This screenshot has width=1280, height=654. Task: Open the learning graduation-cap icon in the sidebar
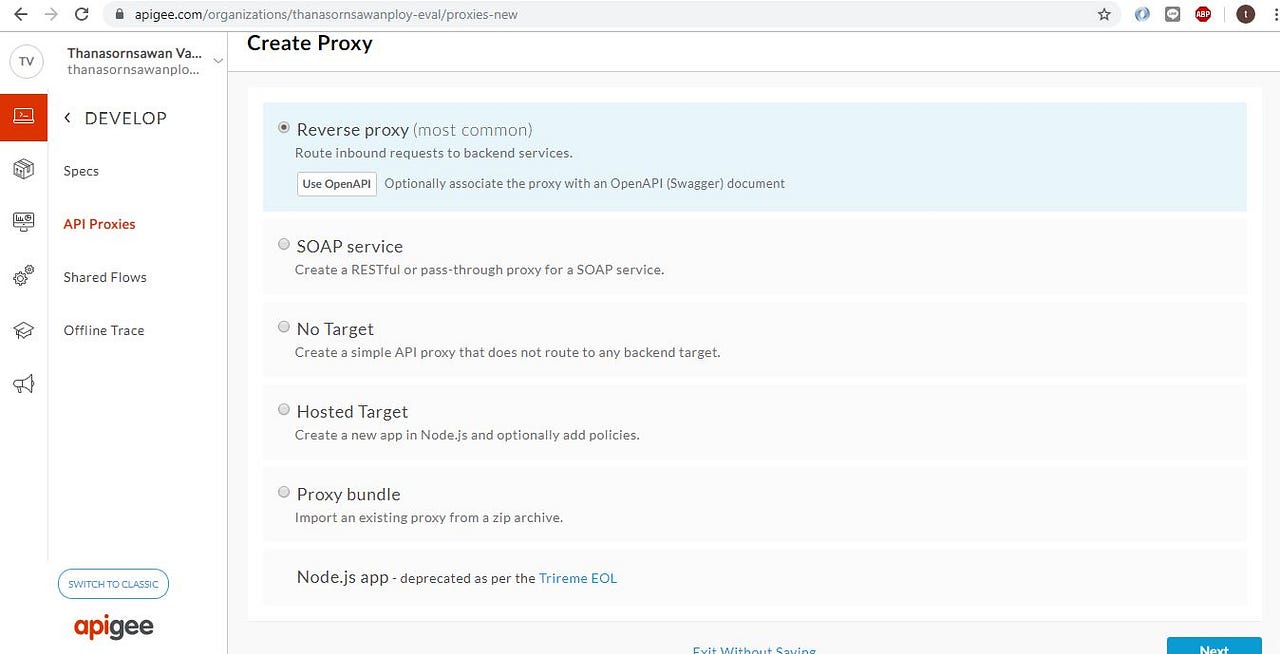point(23,330)
